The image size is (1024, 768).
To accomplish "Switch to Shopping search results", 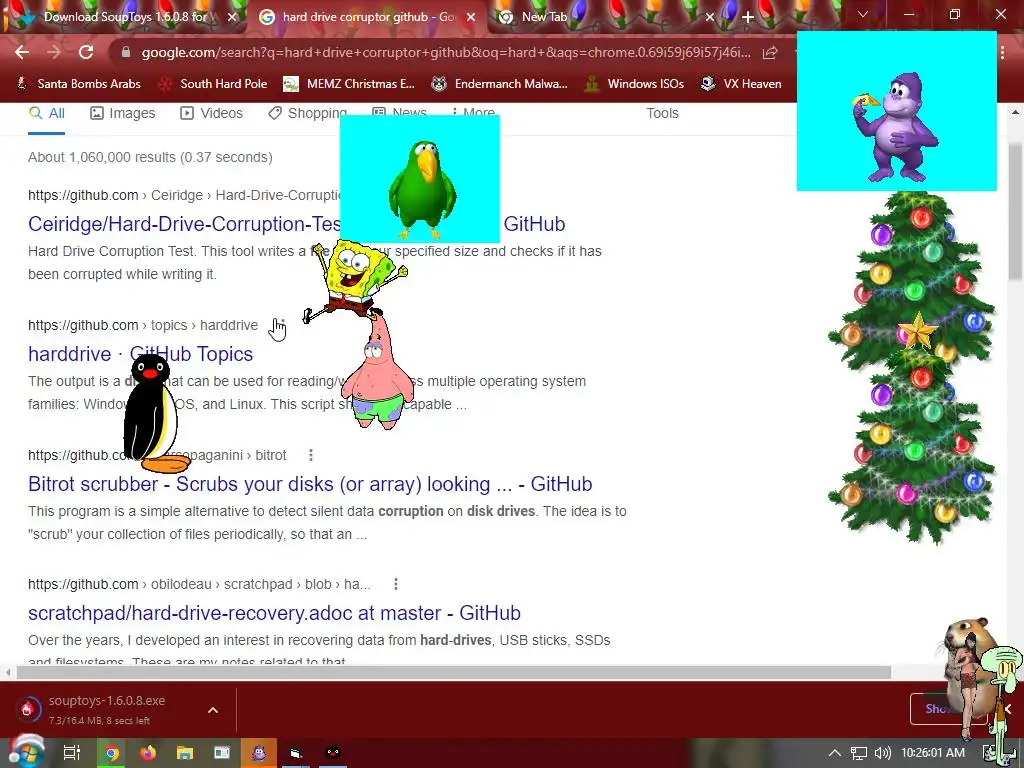I will (x=307, y=114).
